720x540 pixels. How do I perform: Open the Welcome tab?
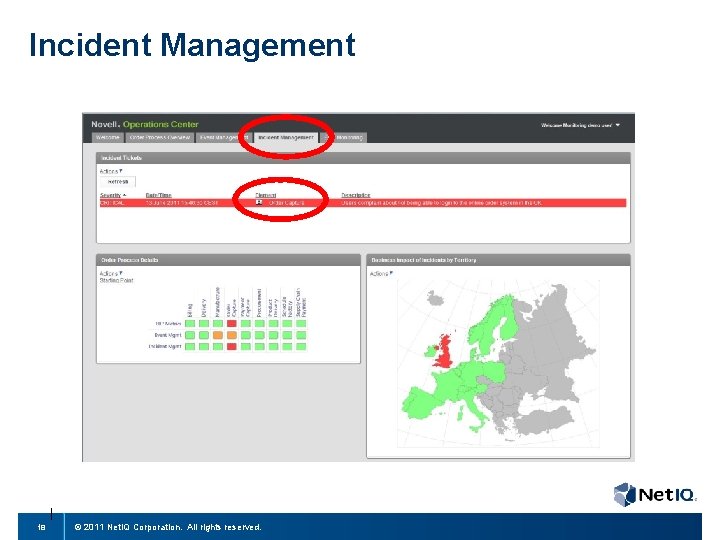(x=107, y=137)
